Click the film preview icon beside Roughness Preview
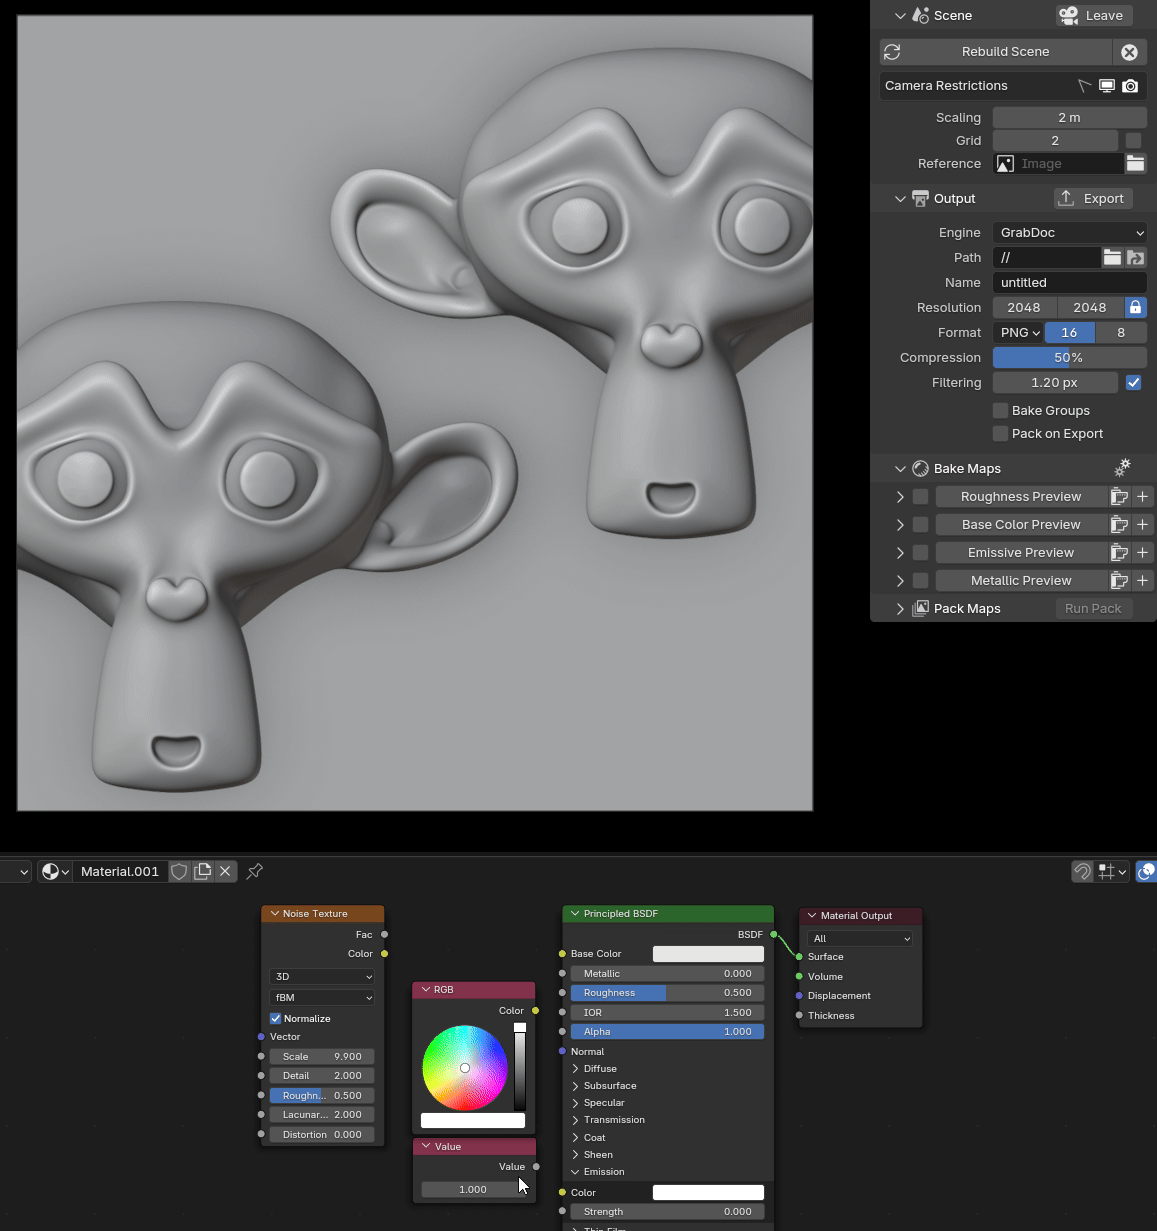 click(1118, 496)
